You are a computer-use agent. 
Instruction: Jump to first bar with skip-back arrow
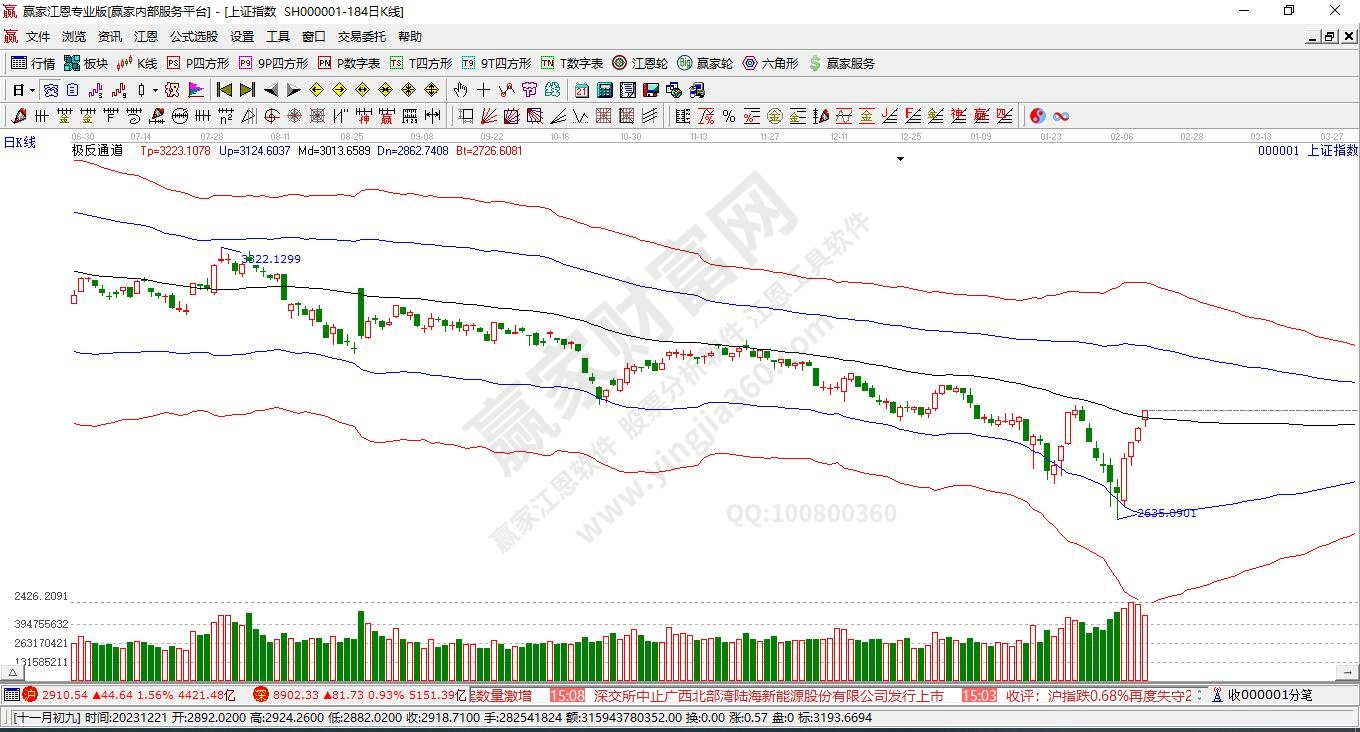coord(224,90)
